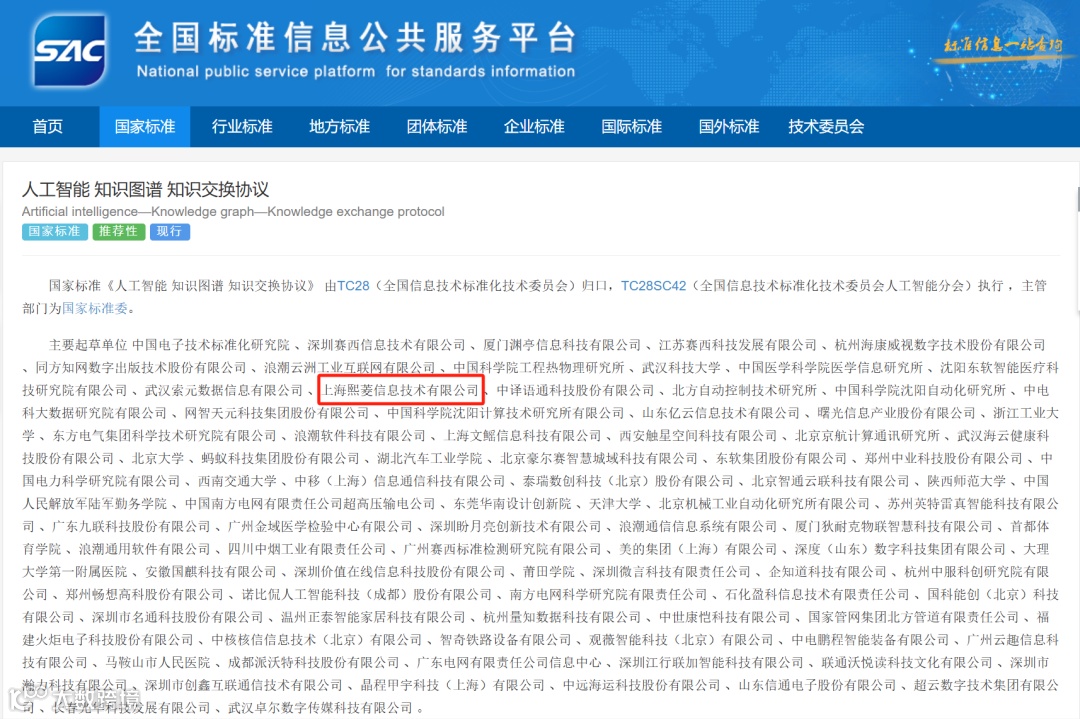Click the blue 国家标准 tag badge
This screenshot has width=1080, height=719.
click(x=54, y=231)
